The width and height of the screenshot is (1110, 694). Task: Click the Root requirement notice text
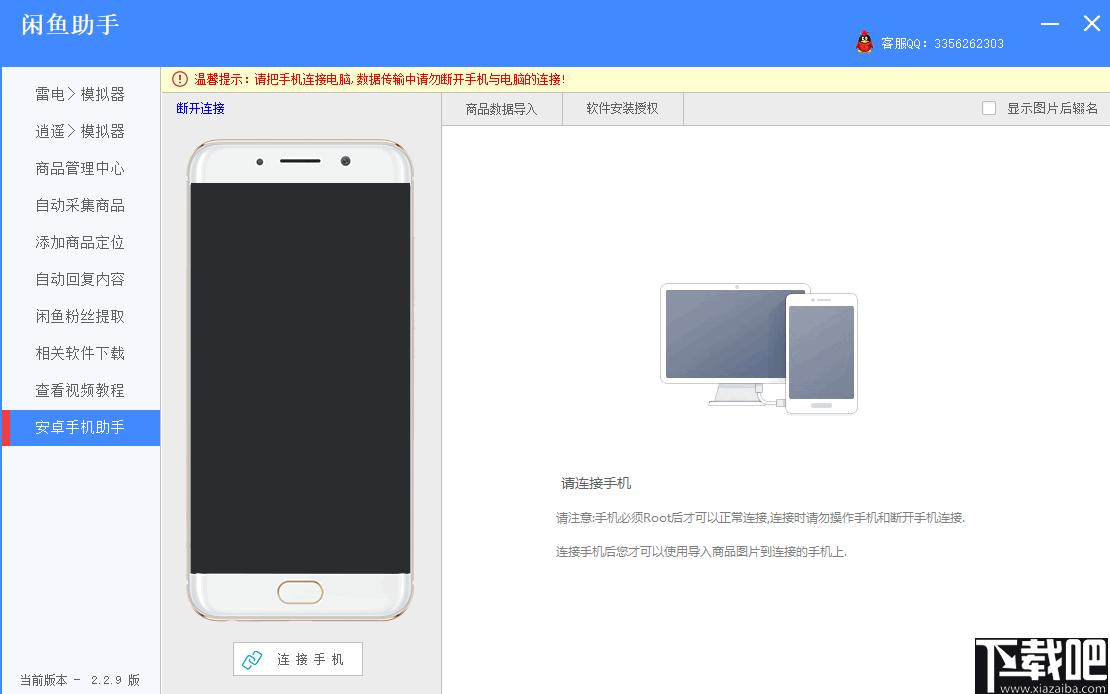tap(760, 518)
